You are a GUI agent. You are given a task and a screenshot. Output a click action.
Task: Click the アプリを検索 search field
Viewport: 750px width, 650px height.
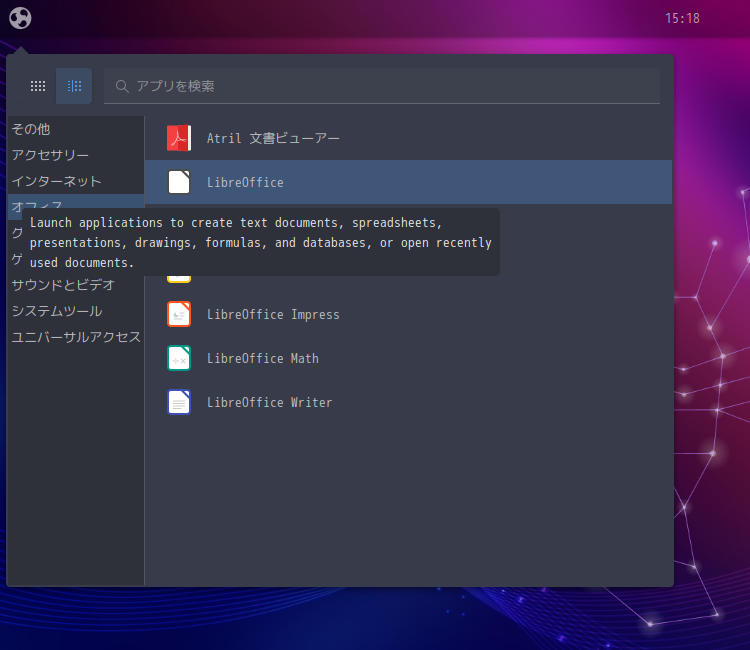[x=382, y=86]
